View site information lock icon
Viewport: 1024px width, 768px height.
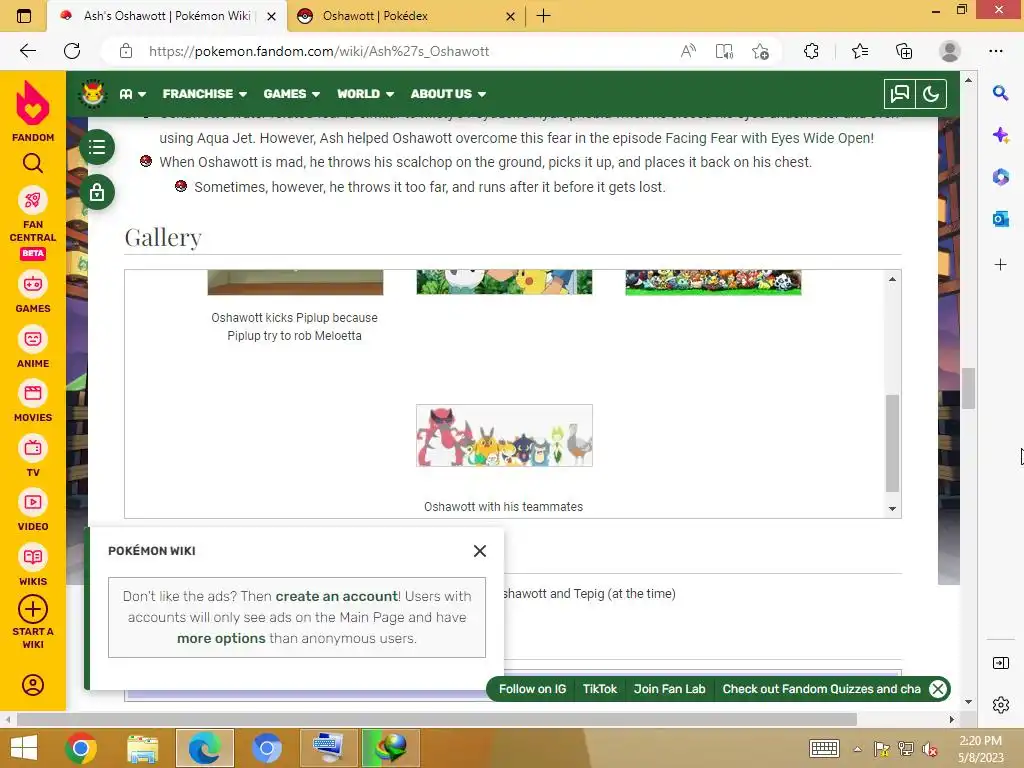[x=126, y=51]
